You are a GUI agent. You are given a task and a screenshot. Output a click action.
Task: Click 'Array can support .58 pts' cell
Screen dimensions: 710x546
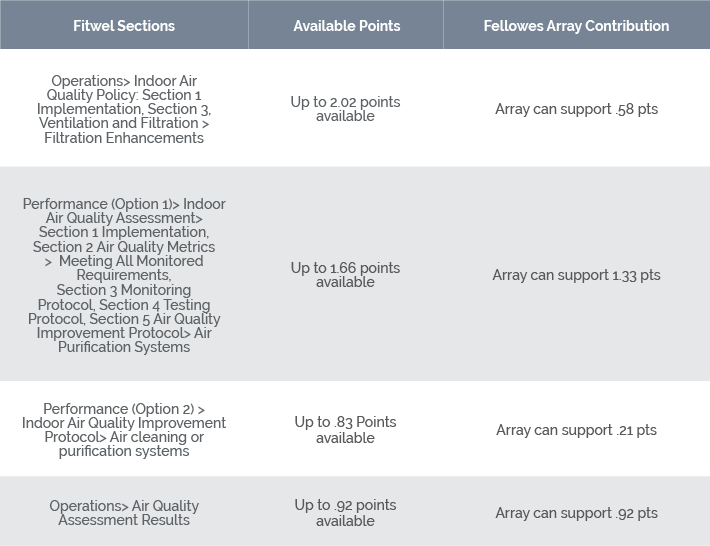[576, 109]
